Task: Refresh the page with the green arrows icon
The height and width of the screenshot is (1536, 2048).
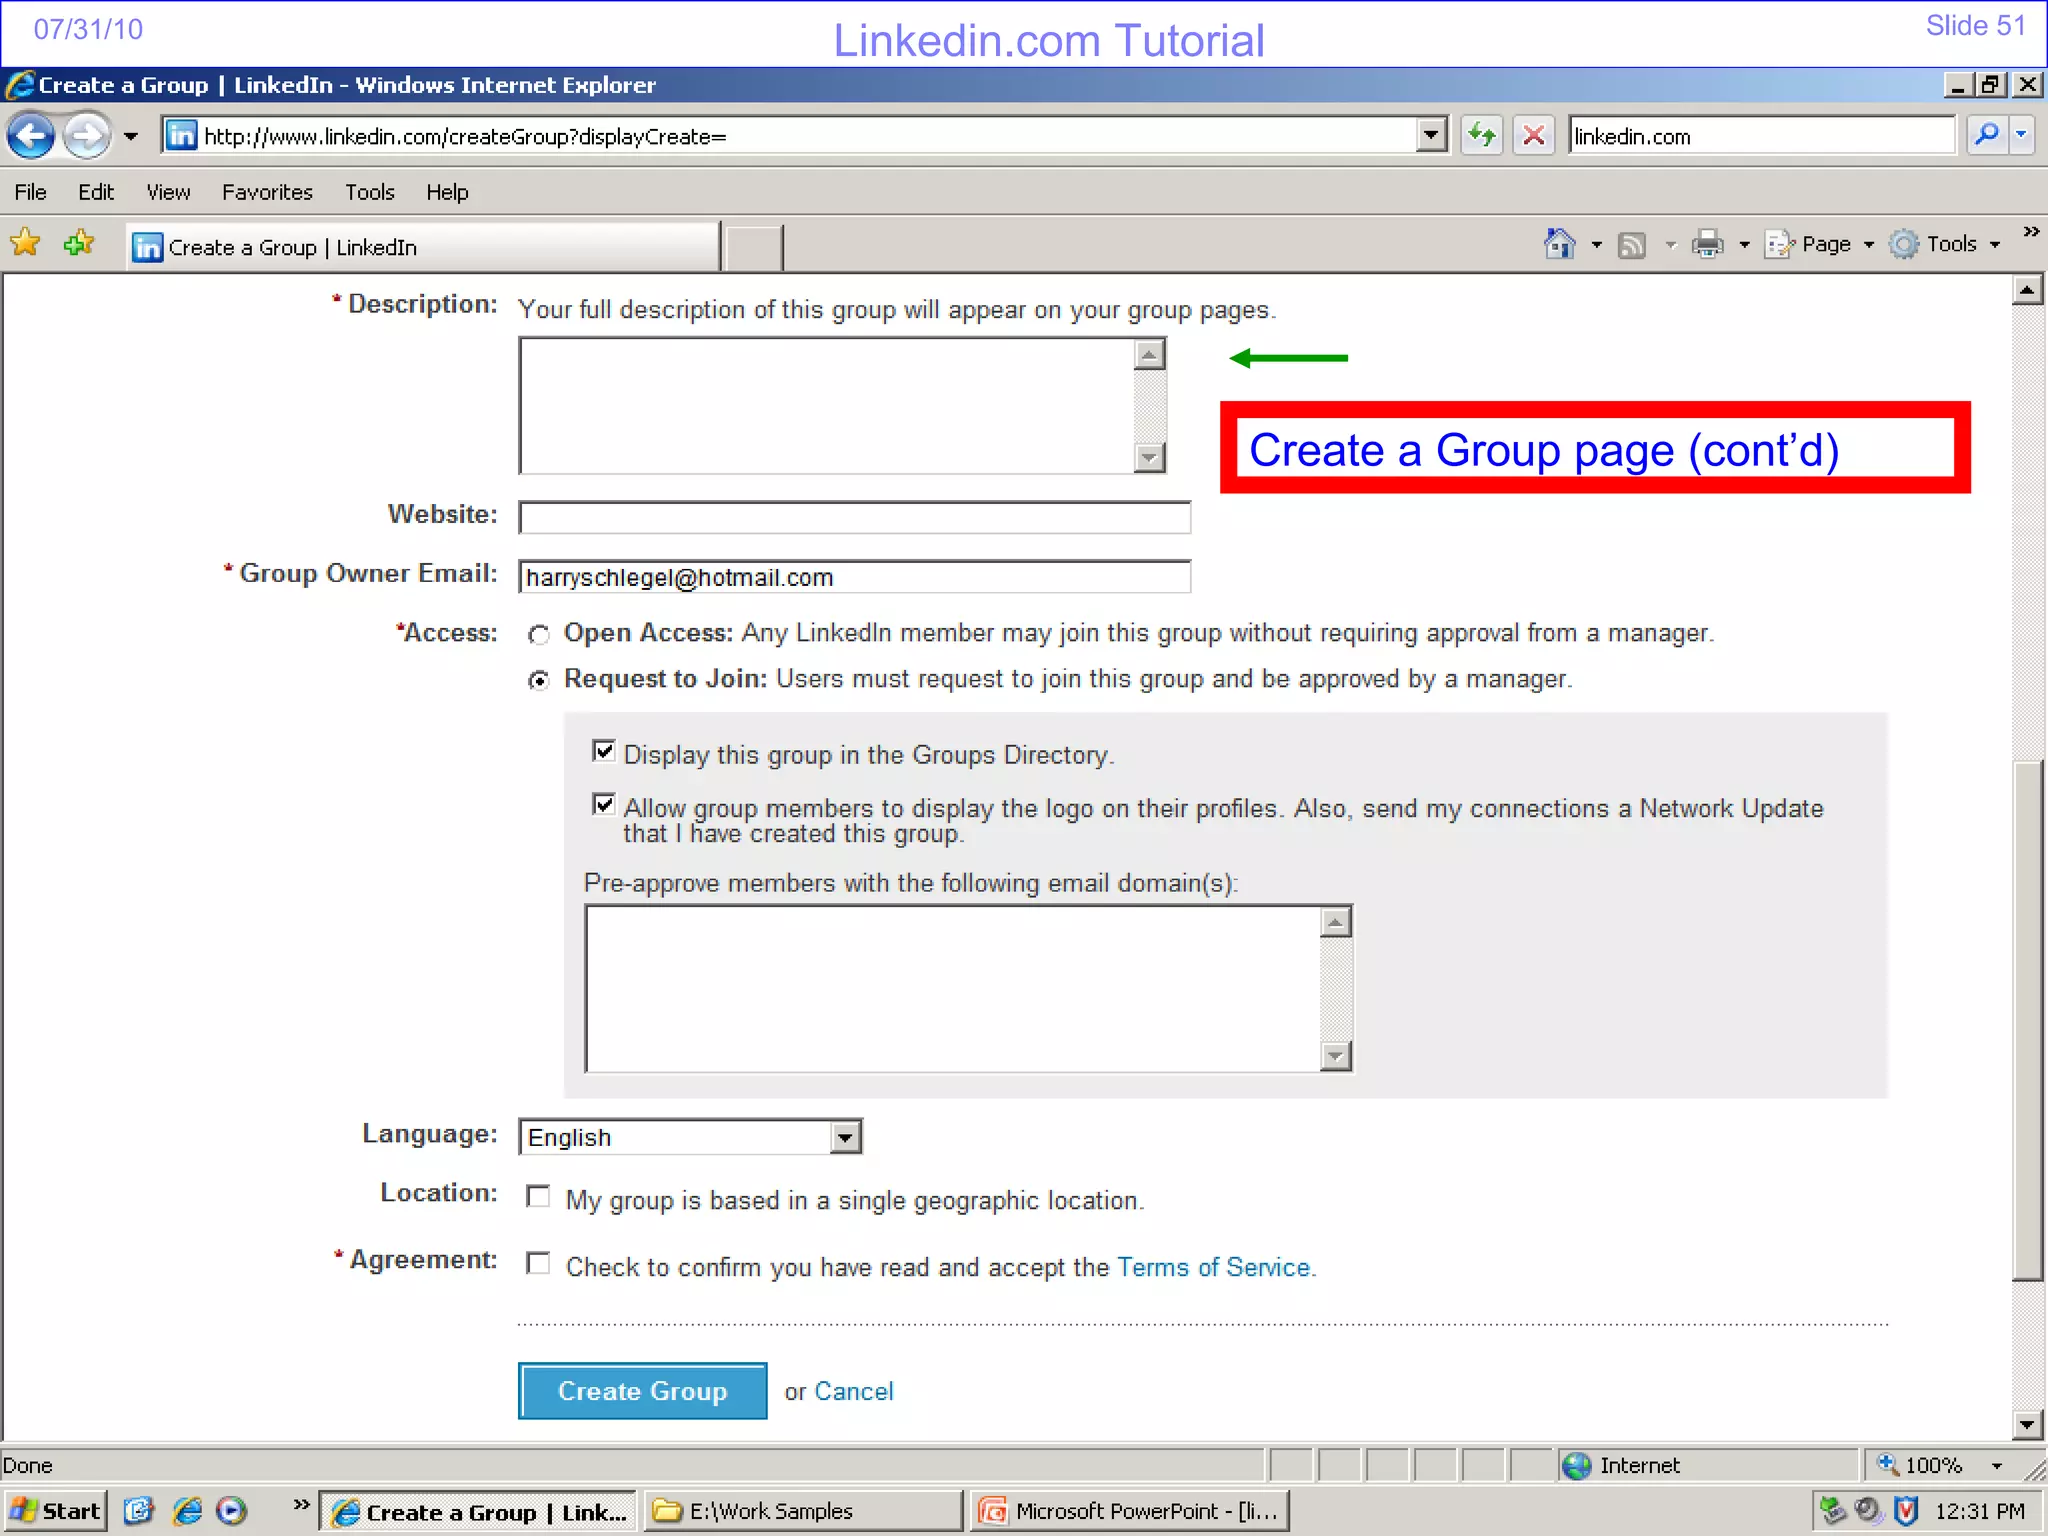Action: pyautogui.click(x=1481, y=135)
